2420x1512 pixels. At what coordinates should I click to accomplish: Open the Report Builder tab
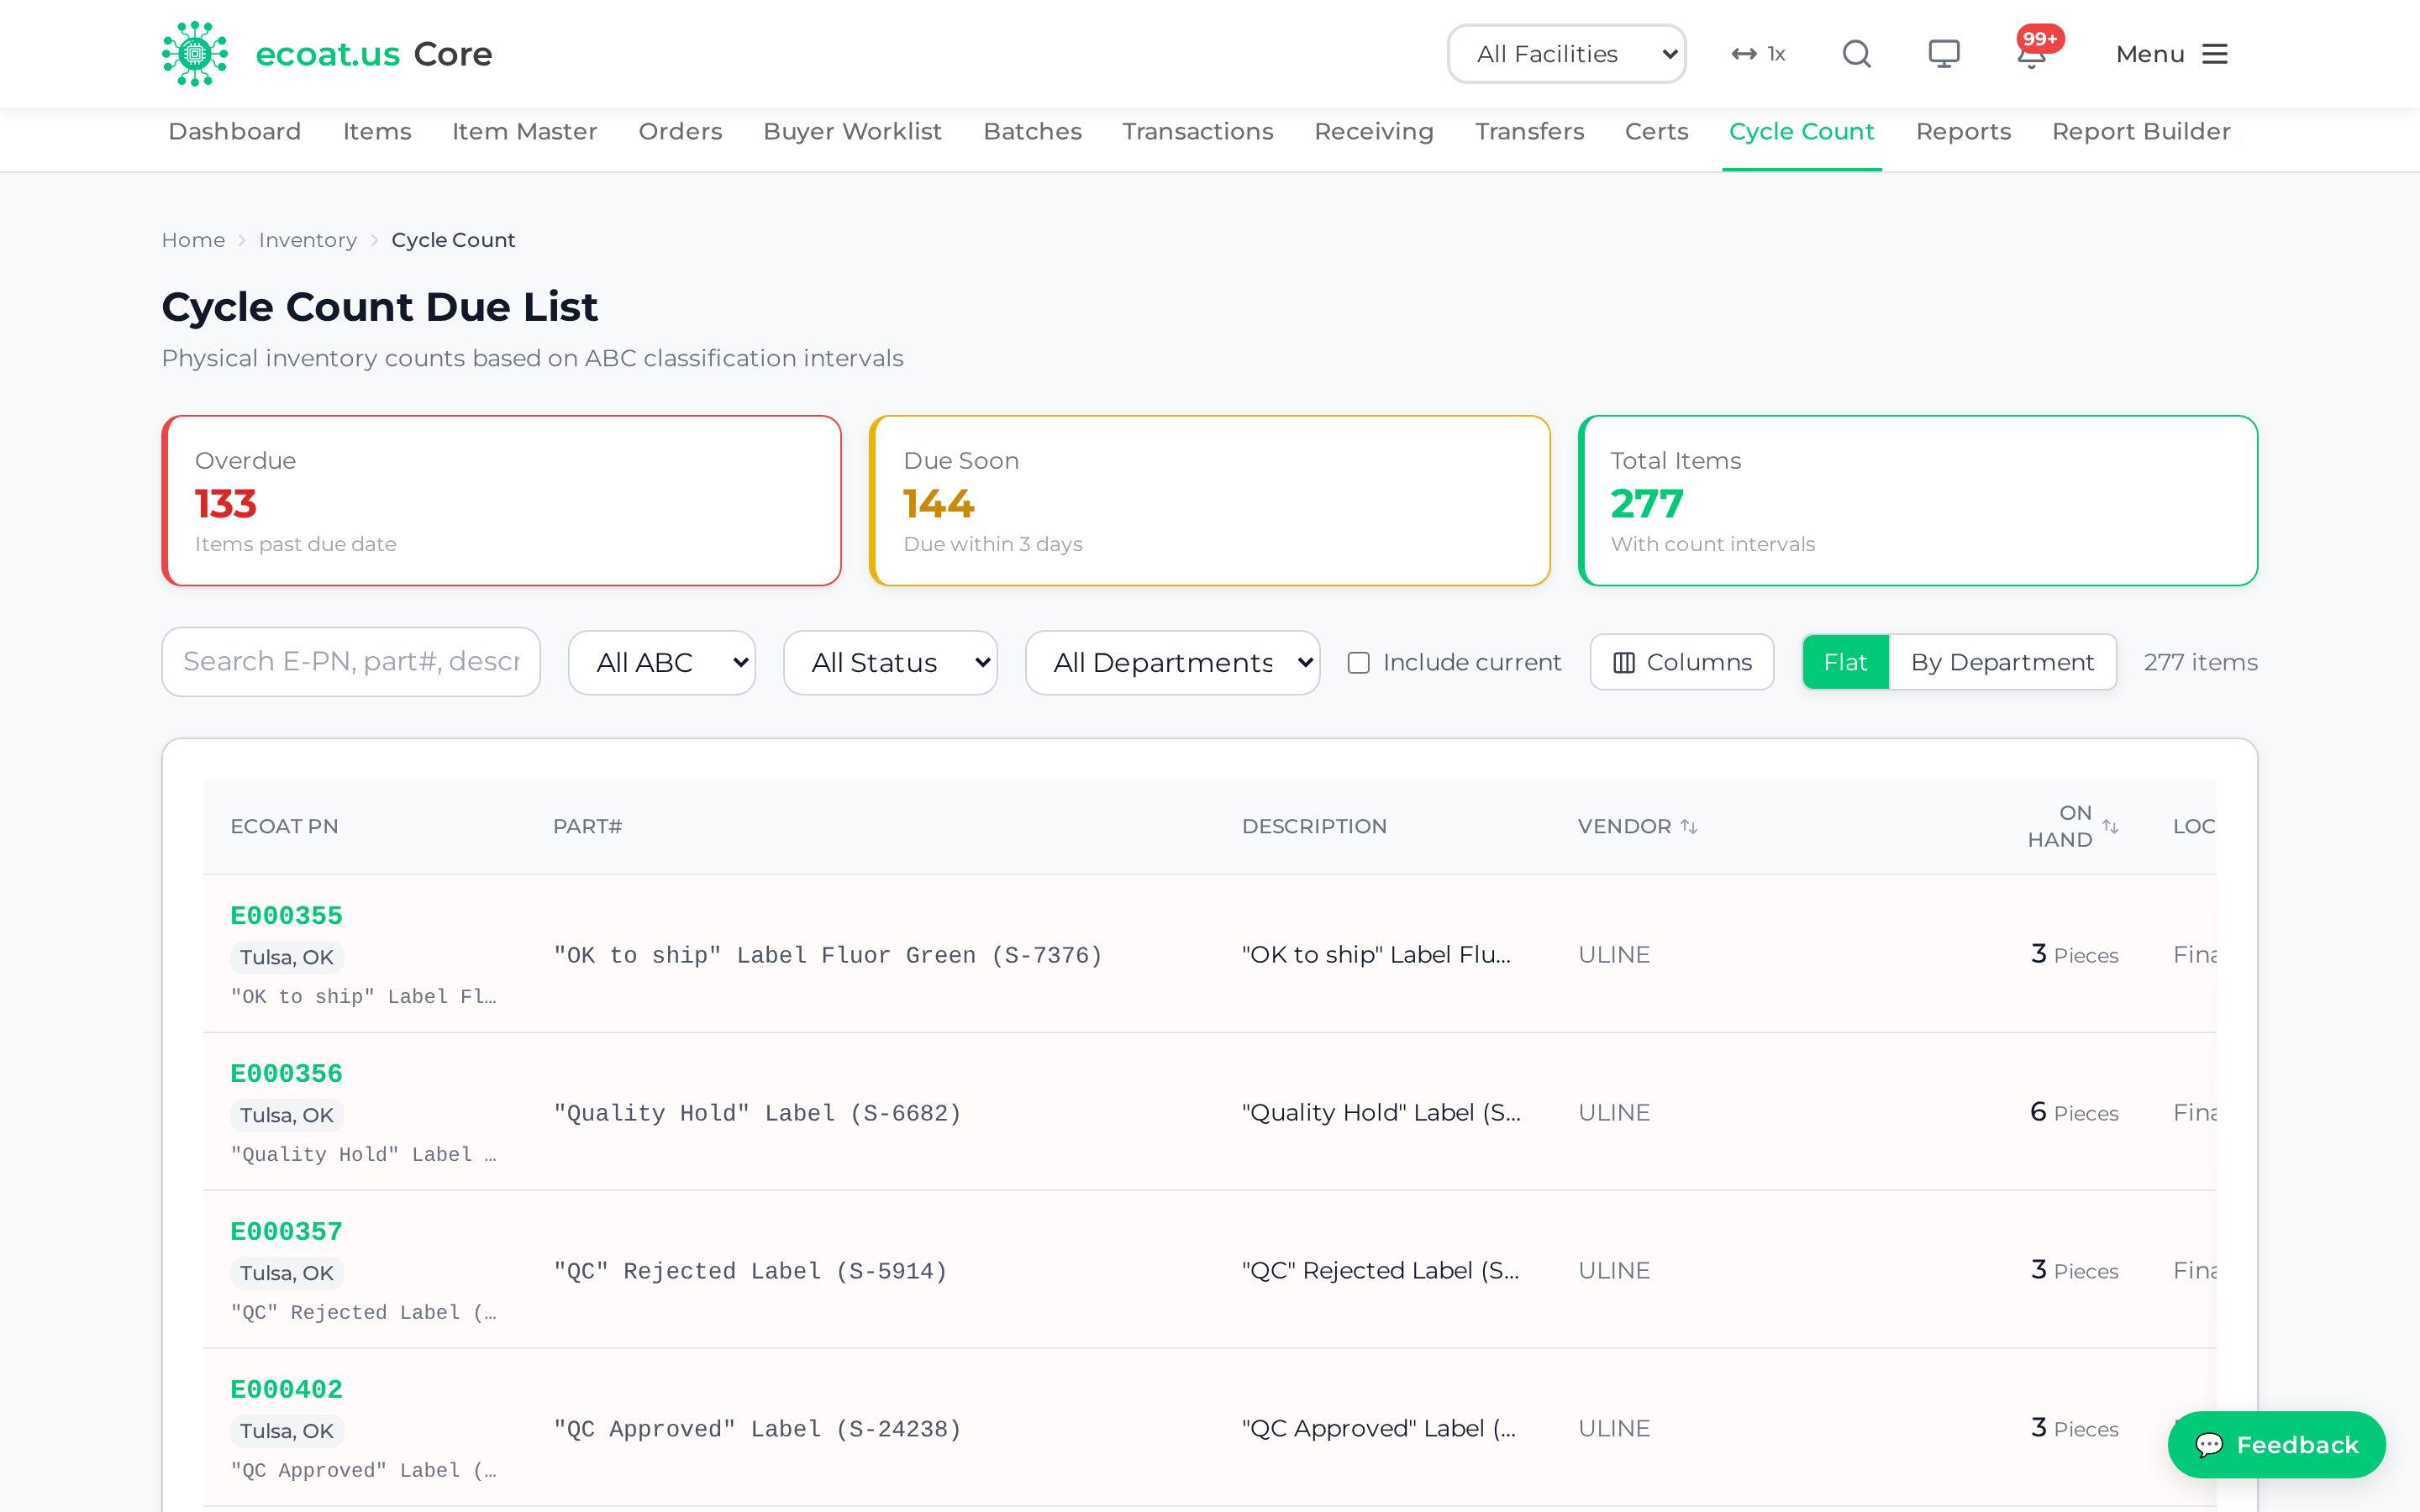2141,132
